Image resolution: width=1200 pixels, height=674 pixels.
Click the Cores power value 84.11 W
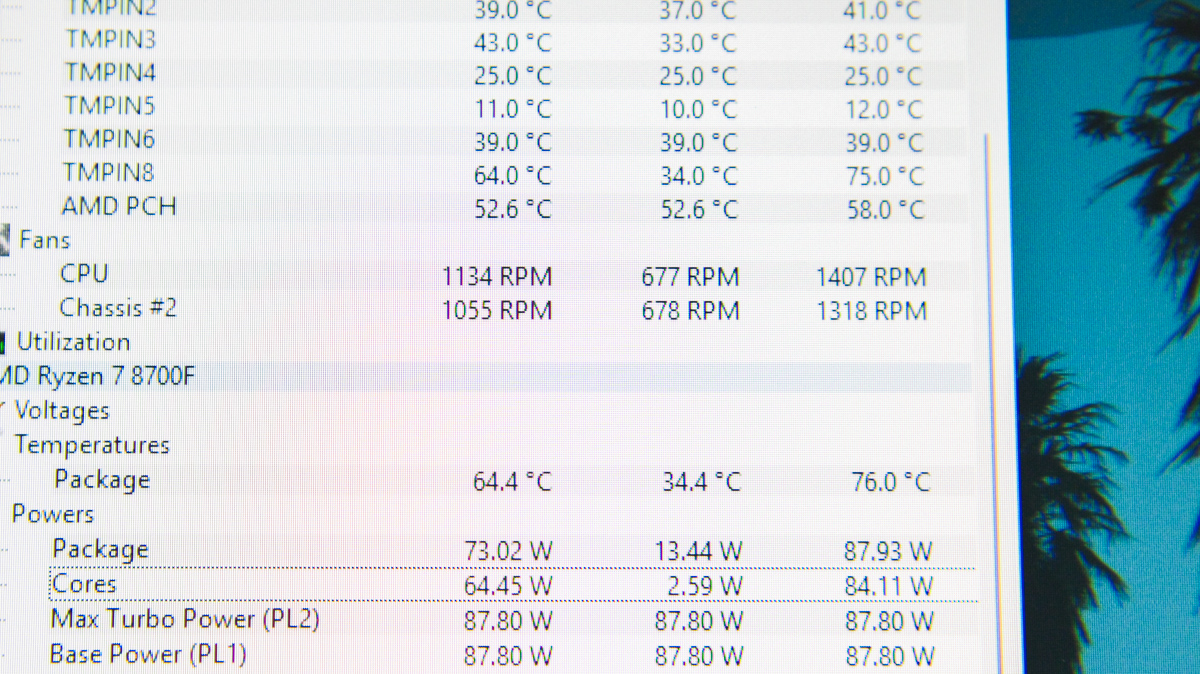pyautogui.click(x=889, y=585)
